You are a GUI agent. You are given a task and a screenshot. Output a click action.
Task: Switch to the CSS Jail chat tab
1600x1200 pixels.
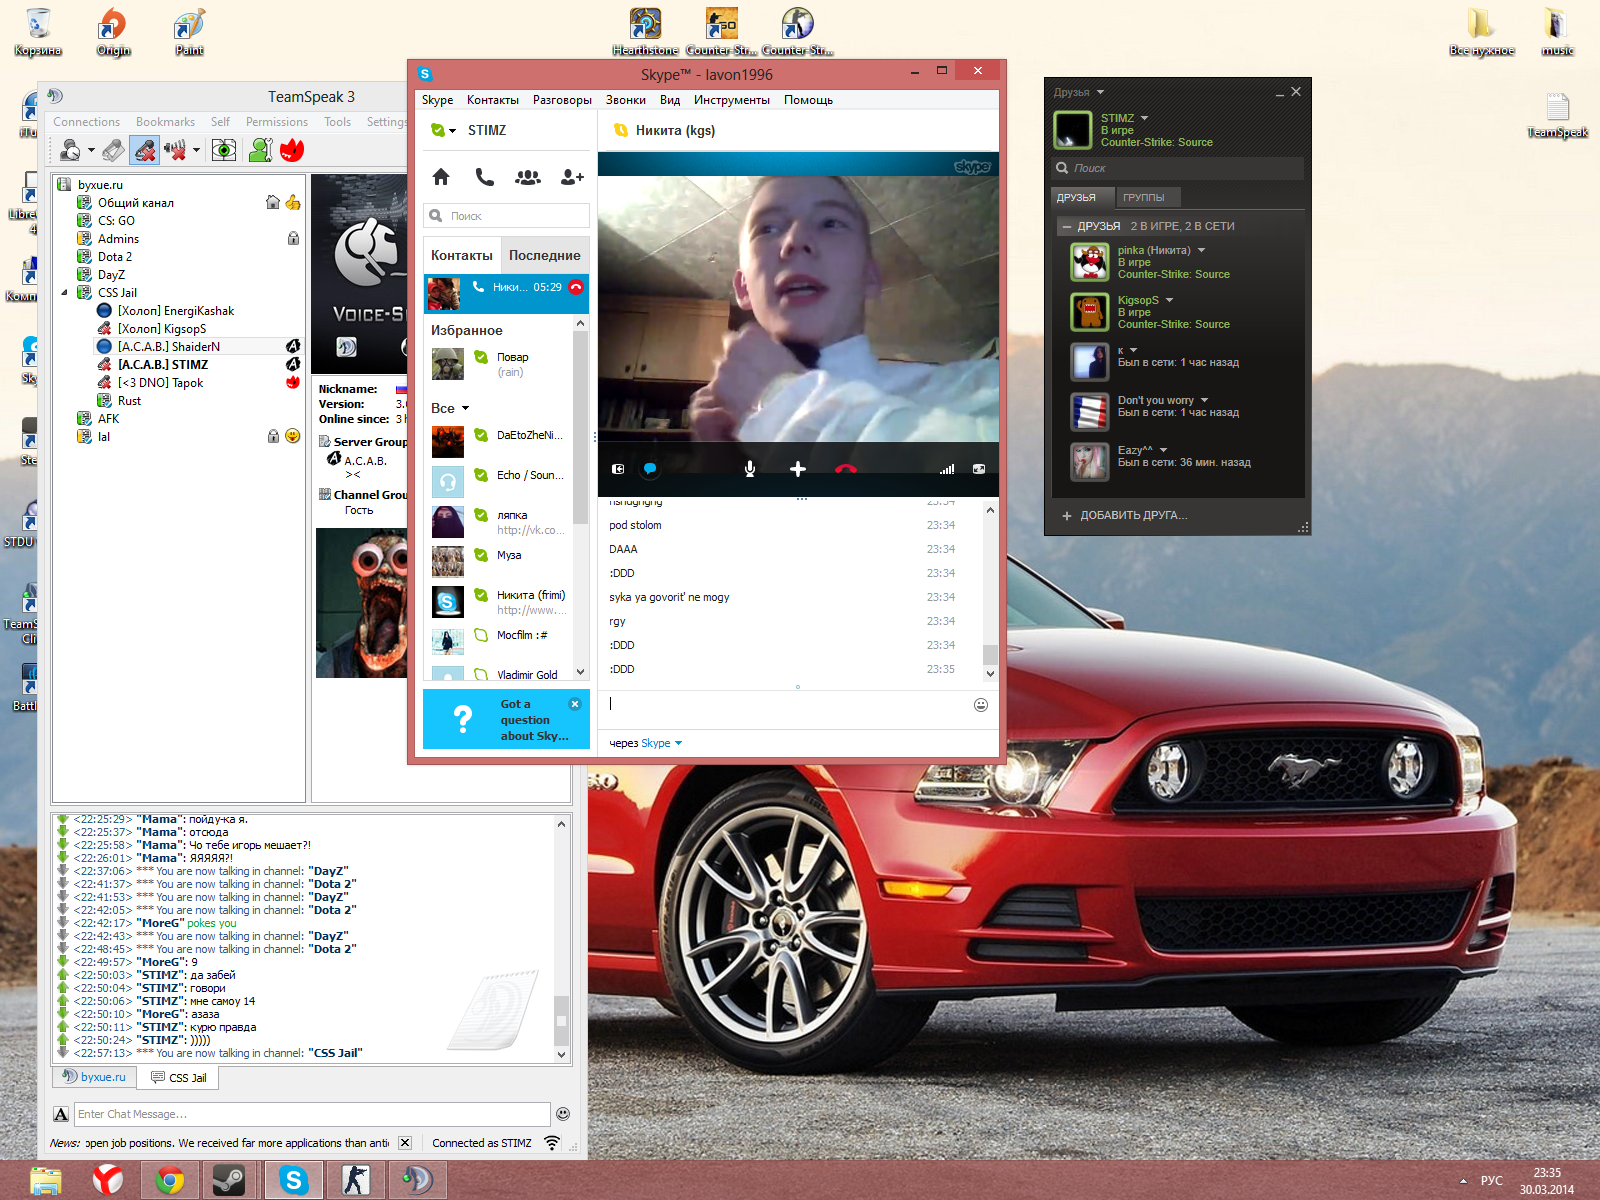[x=179, y=1078]
